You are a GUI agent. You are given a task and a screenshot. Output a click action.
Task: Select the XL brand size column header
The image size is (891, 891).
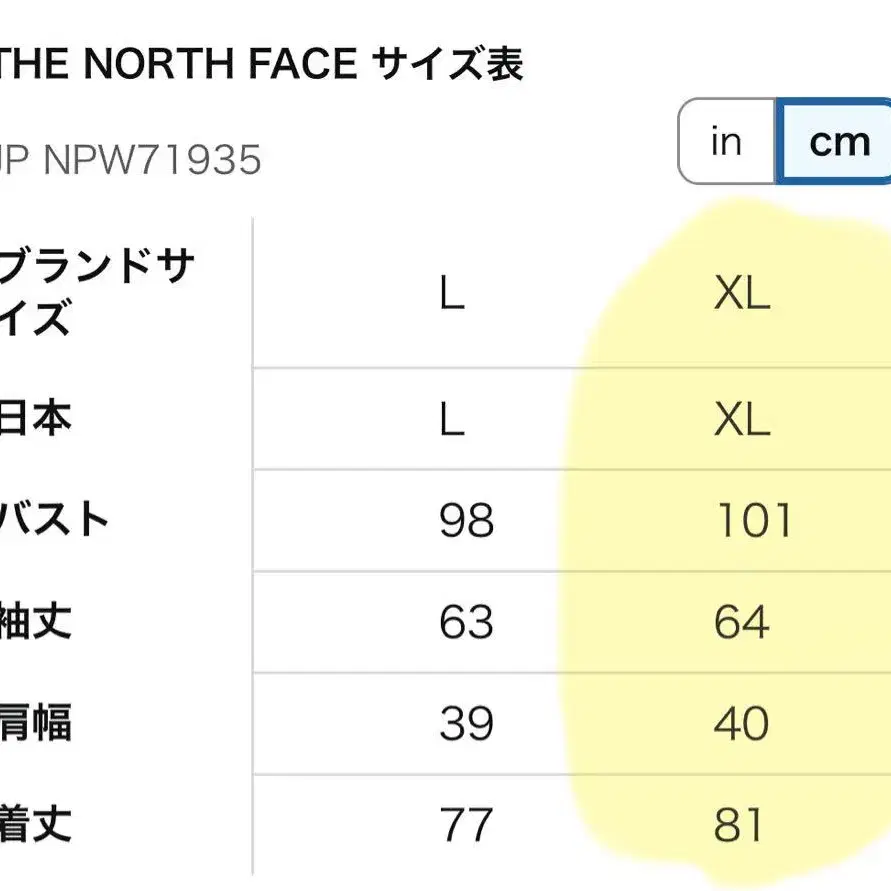pos(742,294)
